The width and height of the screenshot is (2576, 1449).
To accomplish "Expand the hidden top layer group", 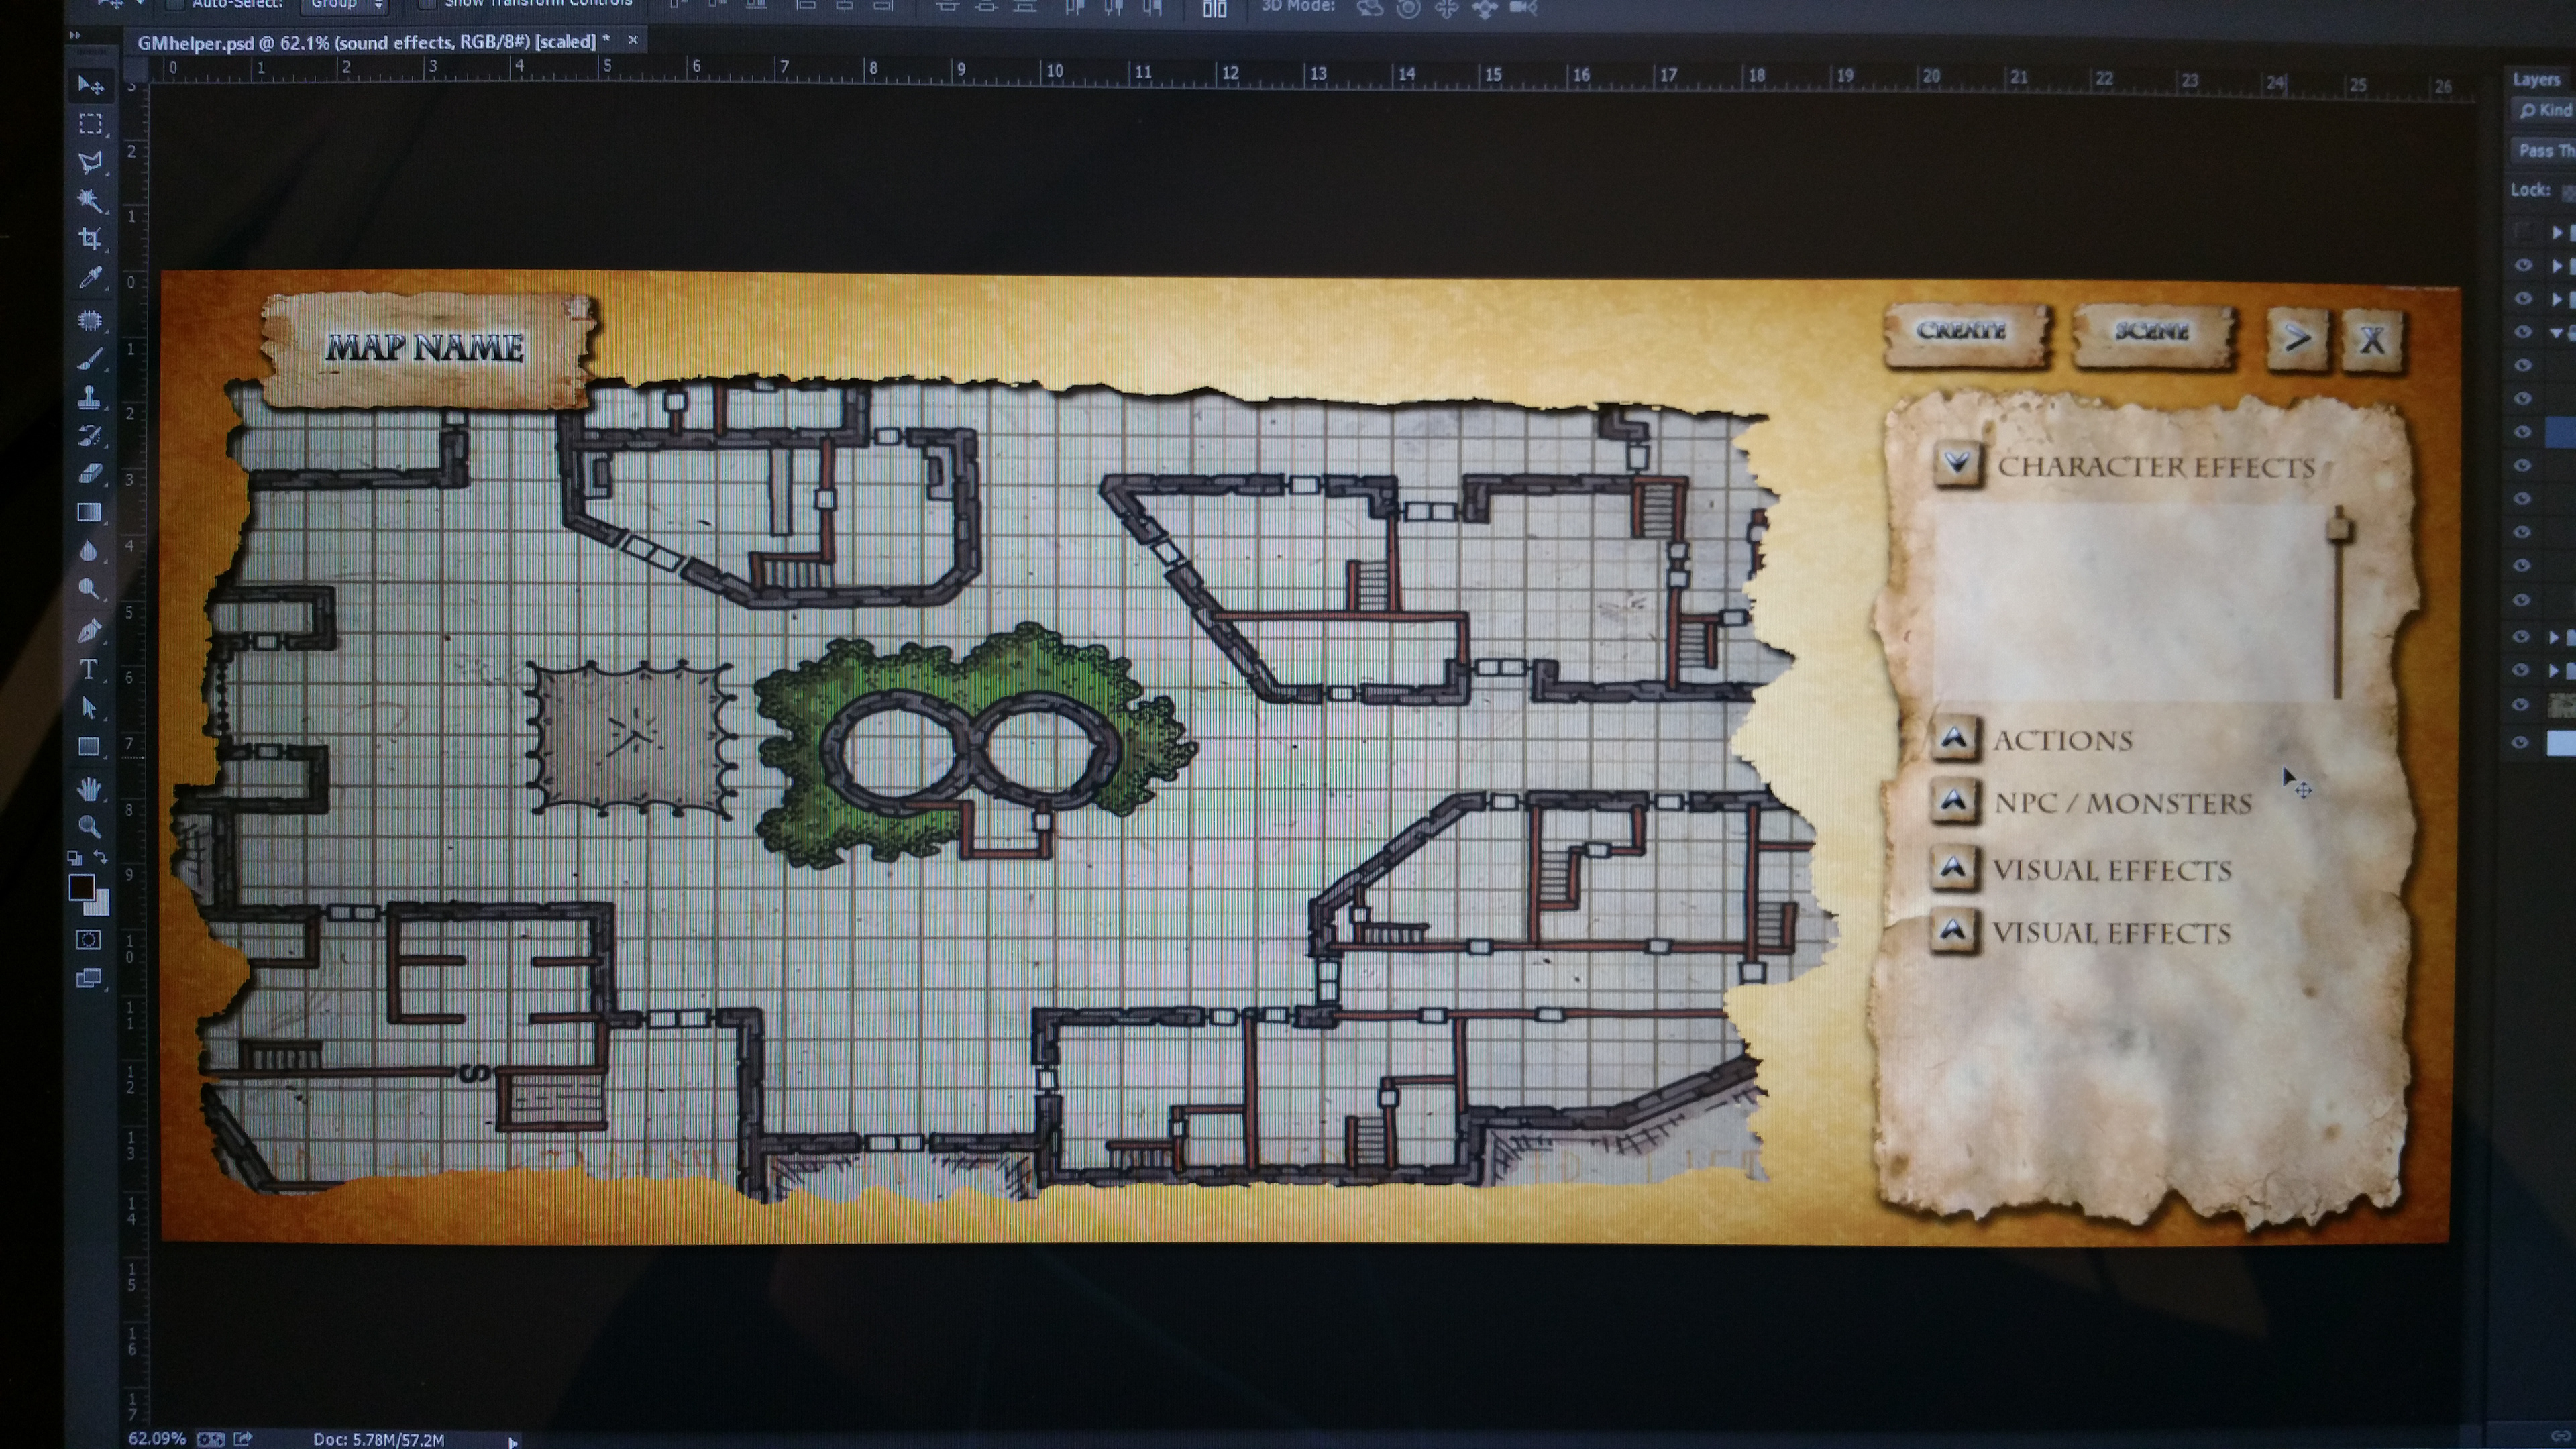I will click(x=2558, y=232).
